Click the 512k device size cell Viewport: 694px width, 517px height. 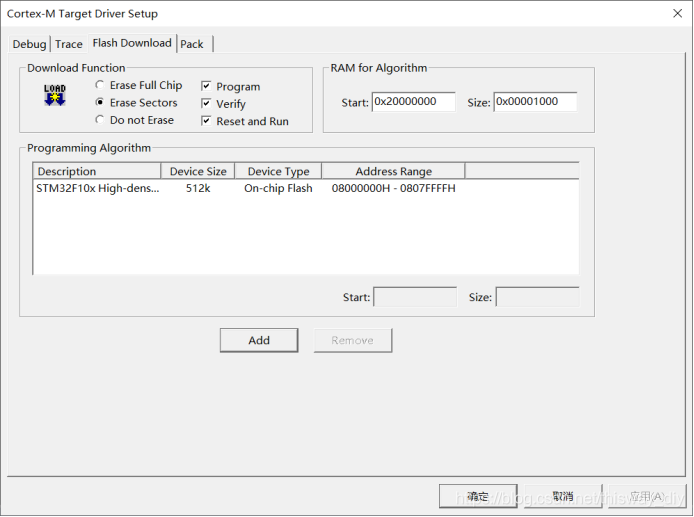tap(198, 188)
